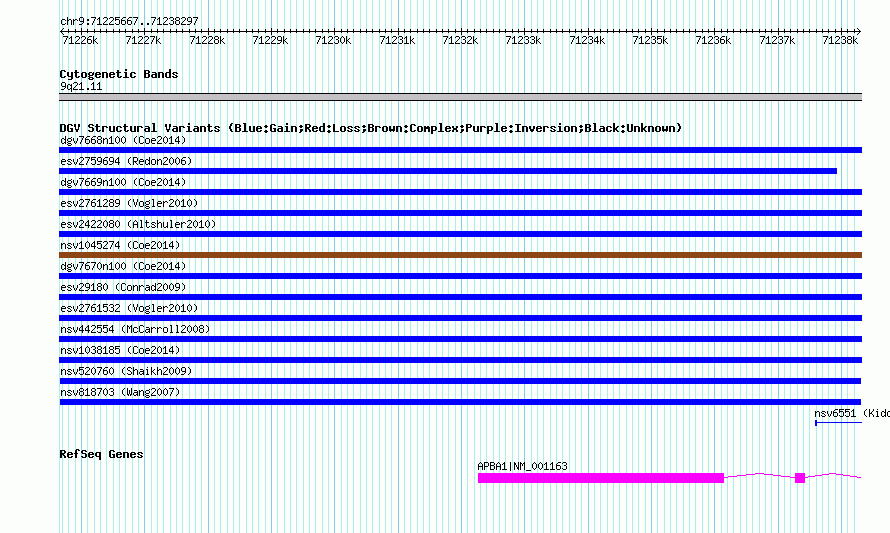
Task: Click the blue bar under nsv520760
Action: click(460, 381)
